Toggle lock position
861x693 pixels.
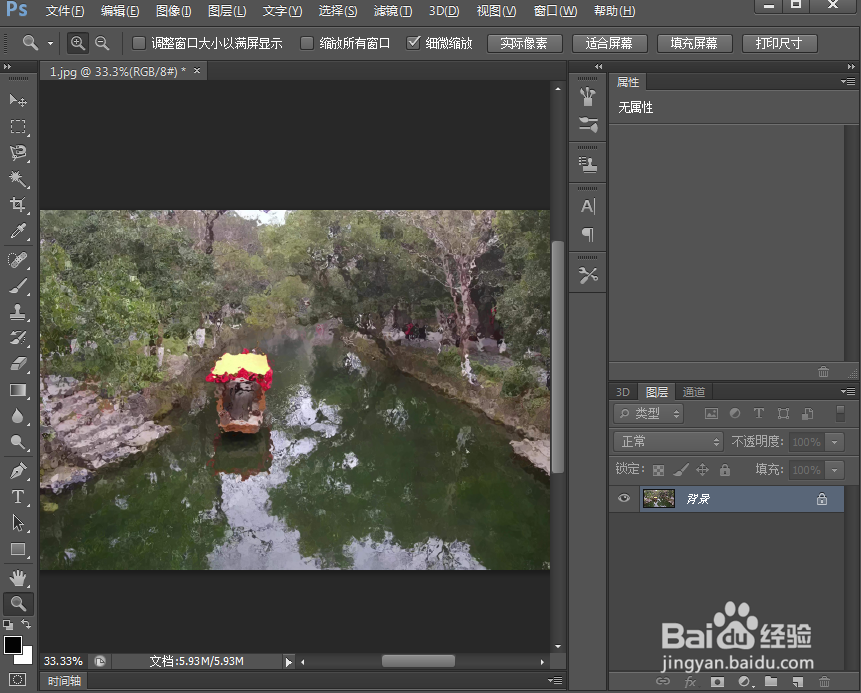702,470
